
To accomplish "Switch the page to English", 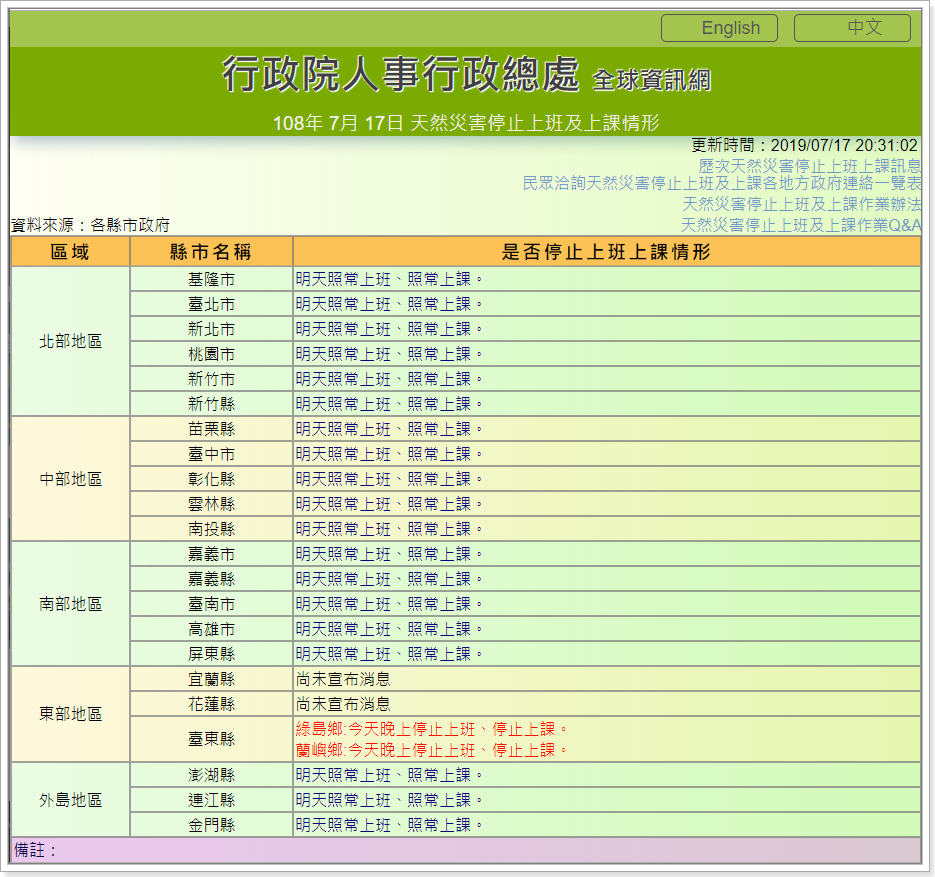I will click(718, 28).
